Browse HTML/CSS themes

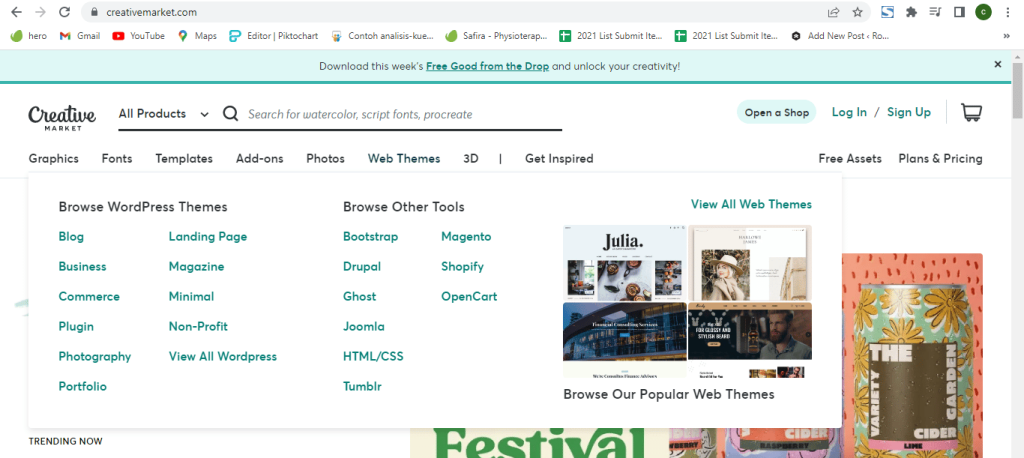373,357
